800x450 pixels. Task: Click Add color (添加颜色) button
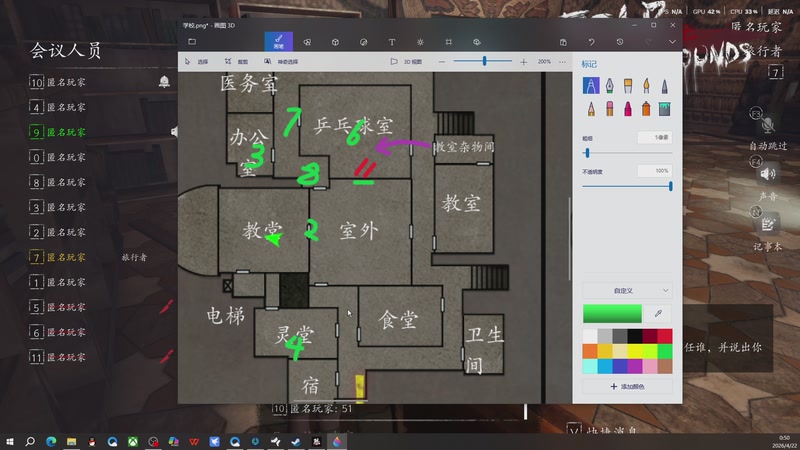(627, 387)
